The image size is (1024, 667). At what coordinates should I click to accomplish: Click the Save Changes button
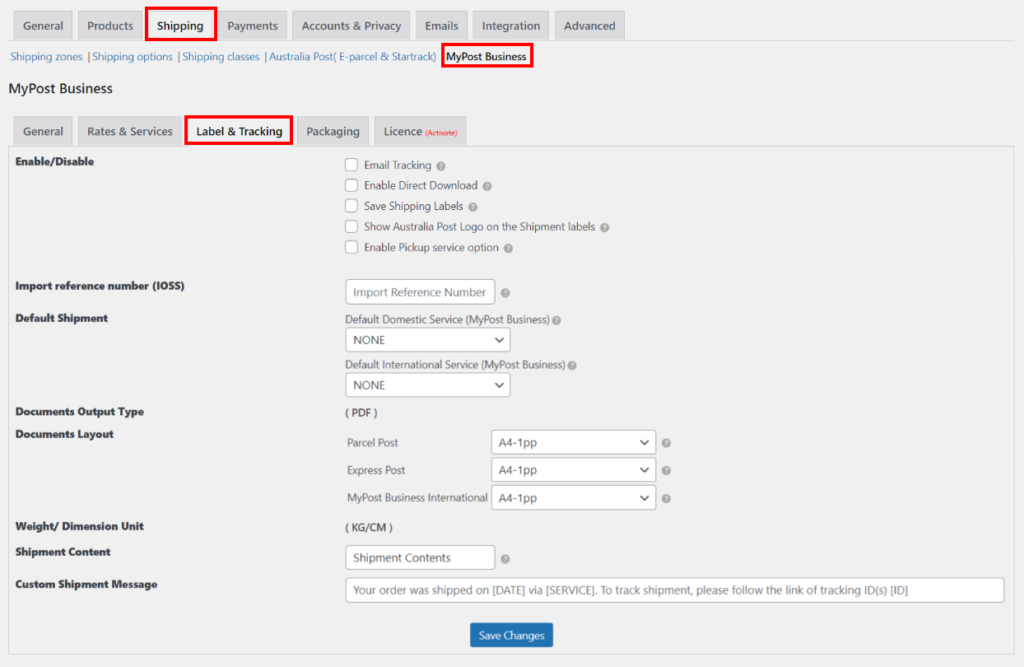point(511,635)
